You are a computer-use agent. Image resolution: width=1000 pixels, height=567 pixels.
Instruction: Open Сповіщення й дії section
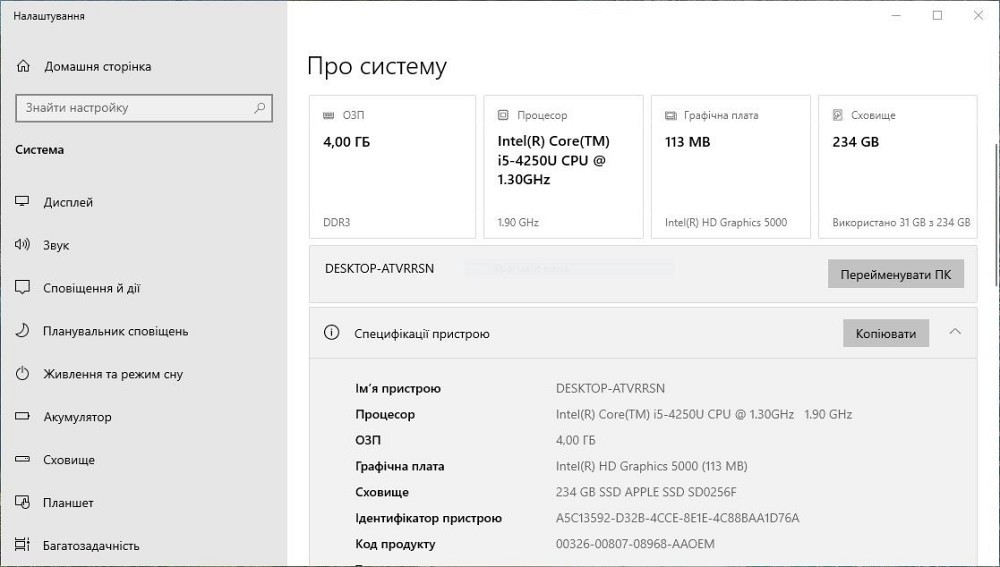point(91,288)
